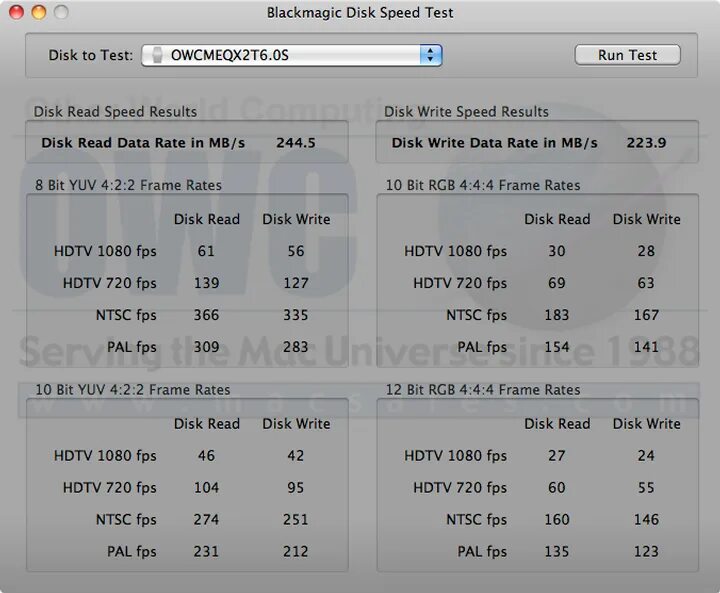The width and height of the screenshot is (720, 593).
Task: Click 12 Bit RGB NTSC write value 146
Action: pyautogui.click(x=646, y=520)
